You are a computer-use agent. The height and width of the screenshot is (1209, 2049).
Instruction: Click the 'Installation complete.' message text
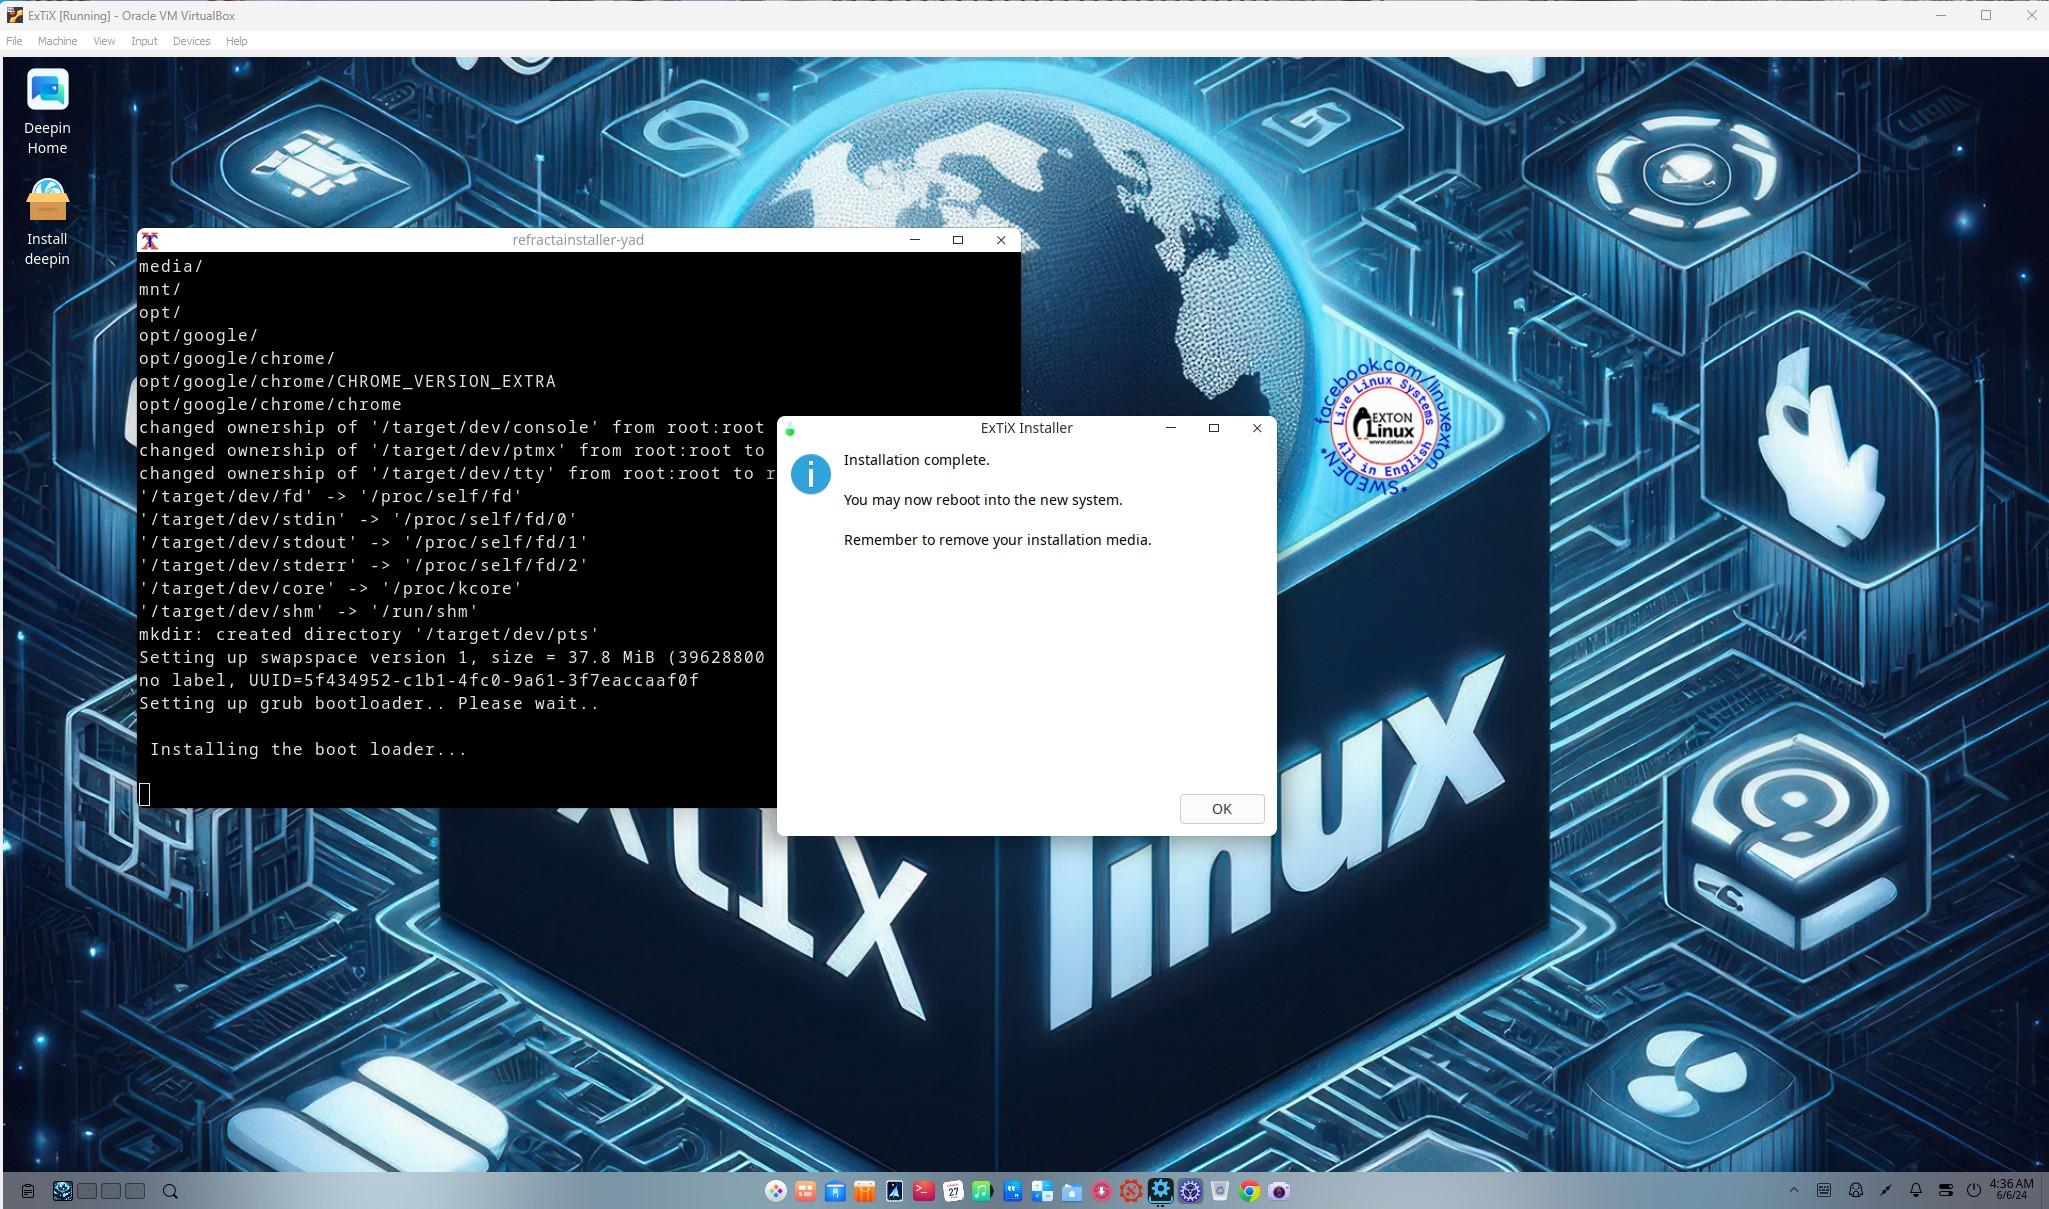916,460
